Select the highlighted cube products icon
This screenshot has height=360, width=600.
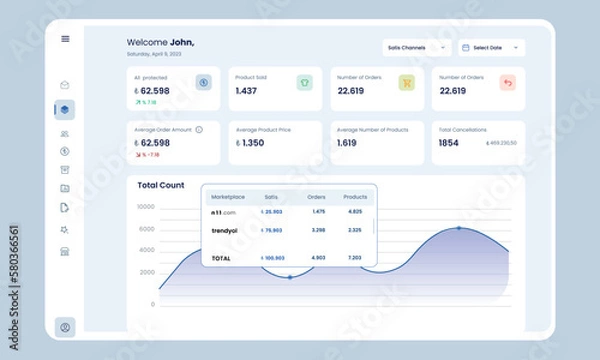click(64, 110)
